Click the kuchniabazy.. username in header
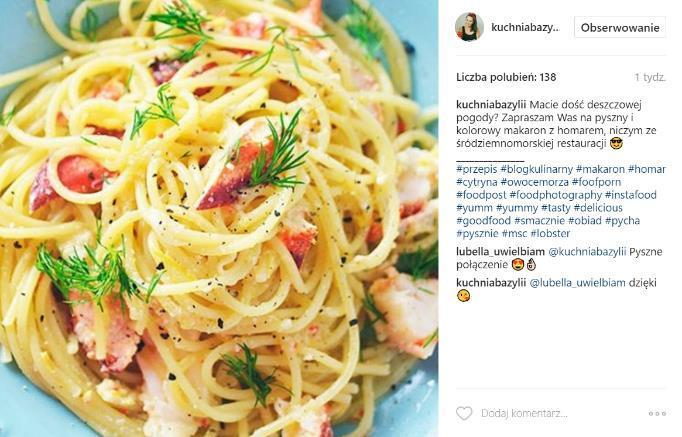 pos(525,27)
